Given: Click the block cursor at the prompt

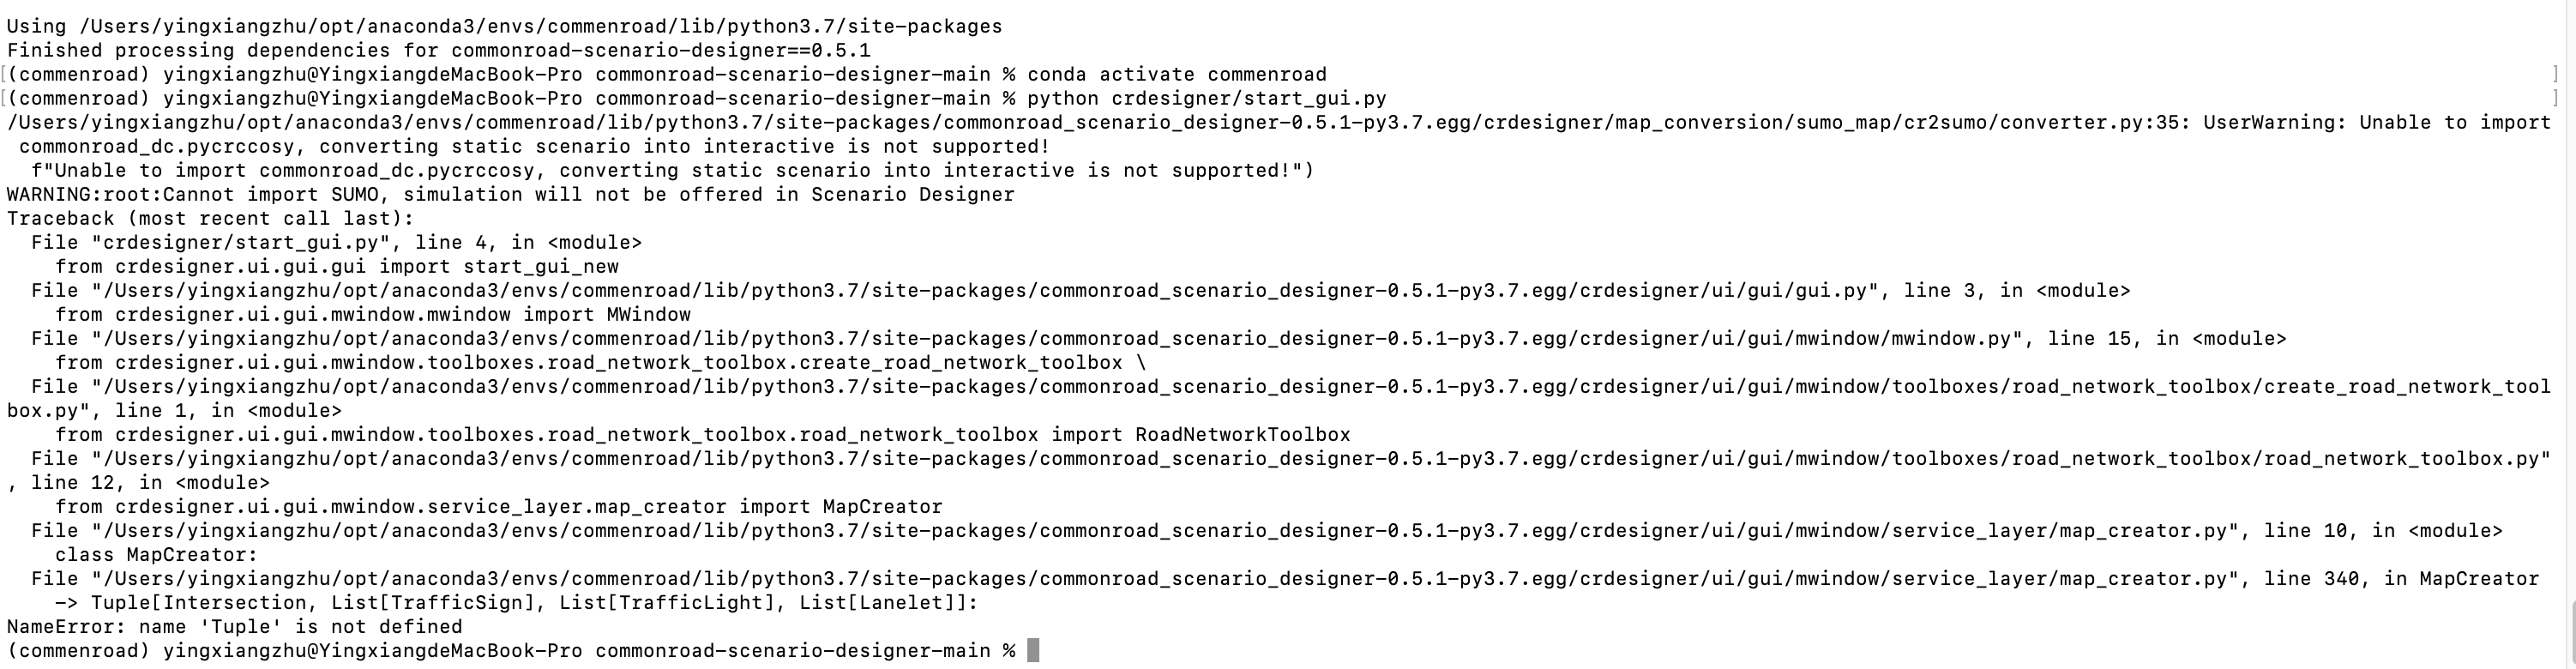Looking at the screenshot, I should (x=1034, y=651).
